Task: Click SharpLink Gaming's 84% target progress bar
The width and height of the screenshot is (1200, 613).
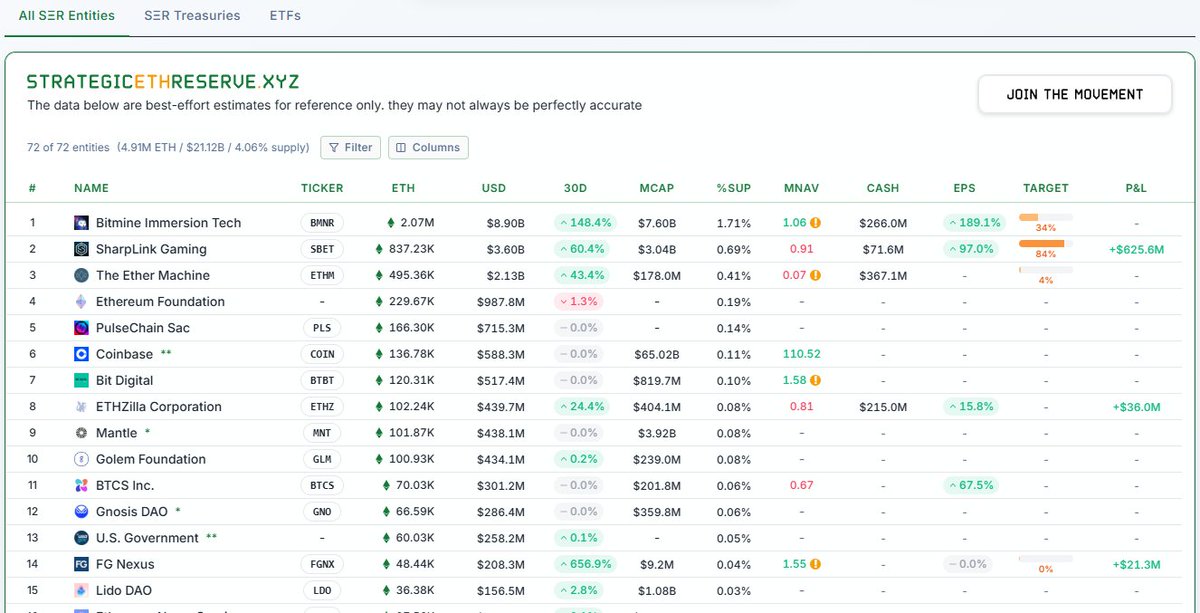Action: pos(1045,243)
